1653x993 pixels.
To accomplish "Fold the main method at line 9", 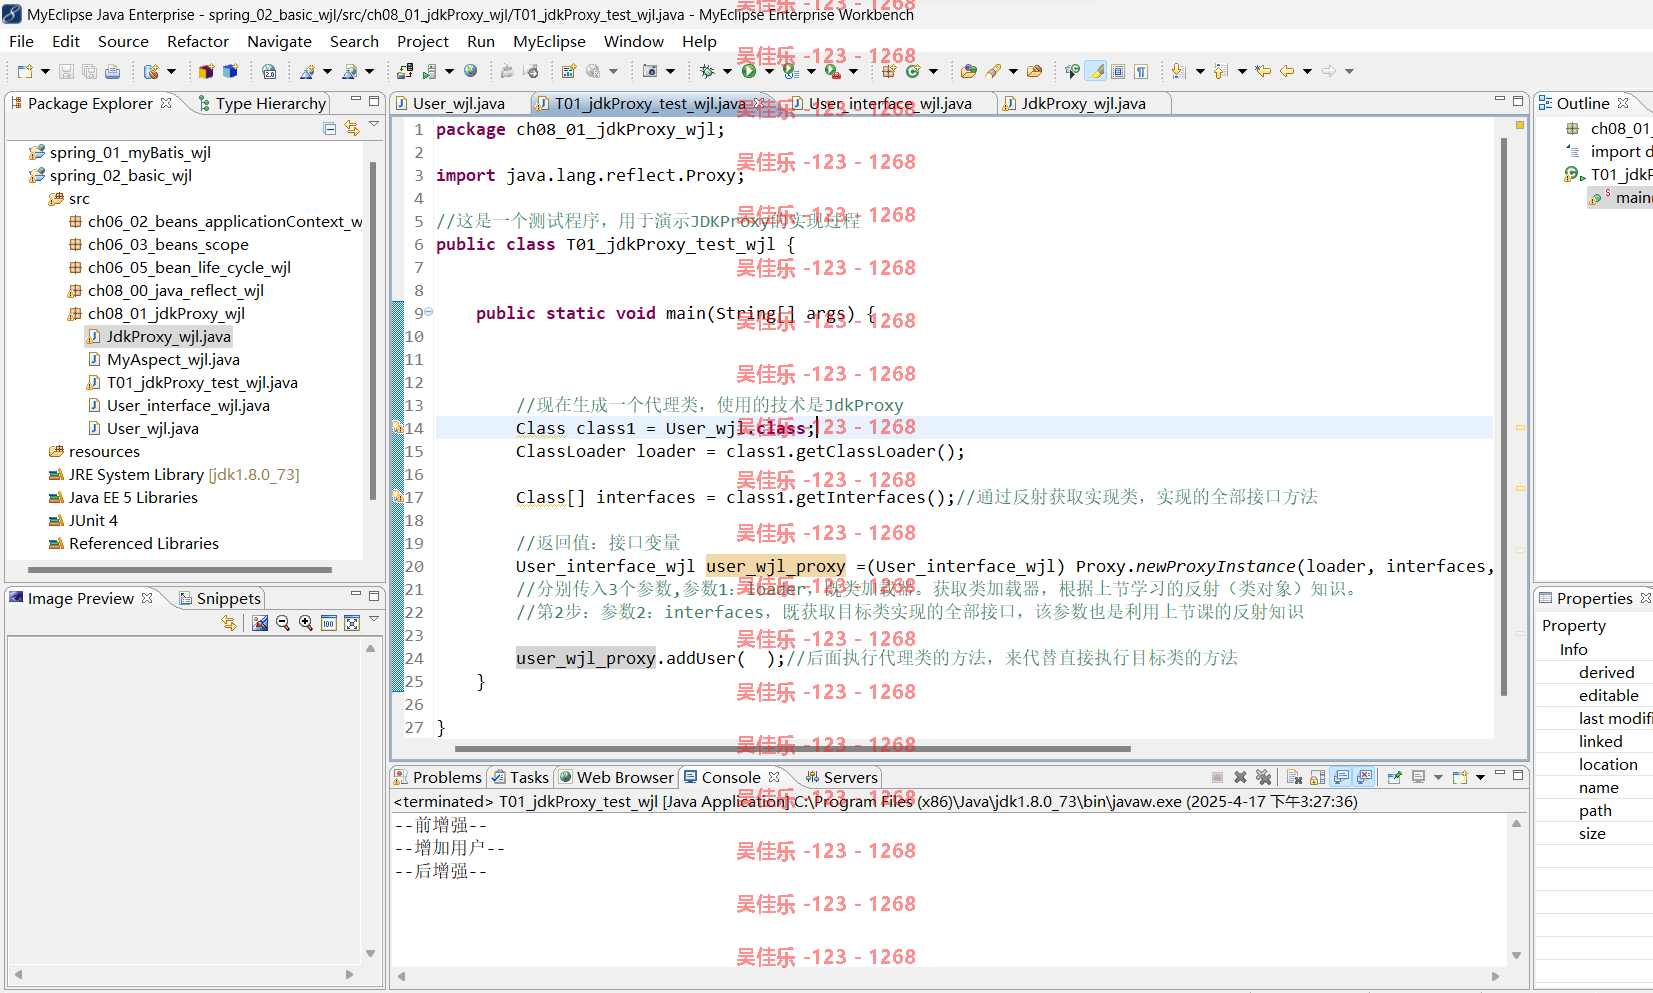I will click(429, 312).
